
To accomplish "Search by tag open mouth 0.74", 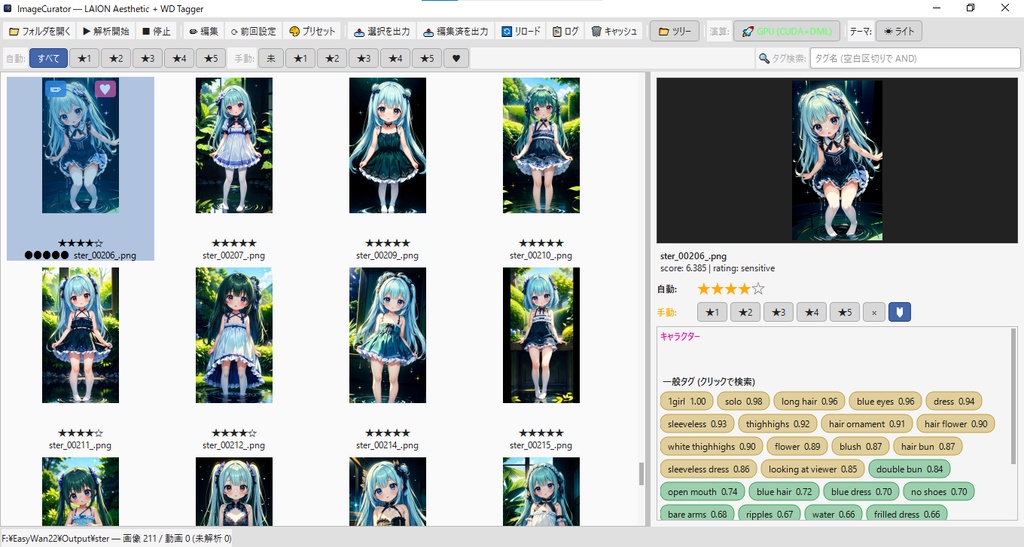I will (702, 492).
